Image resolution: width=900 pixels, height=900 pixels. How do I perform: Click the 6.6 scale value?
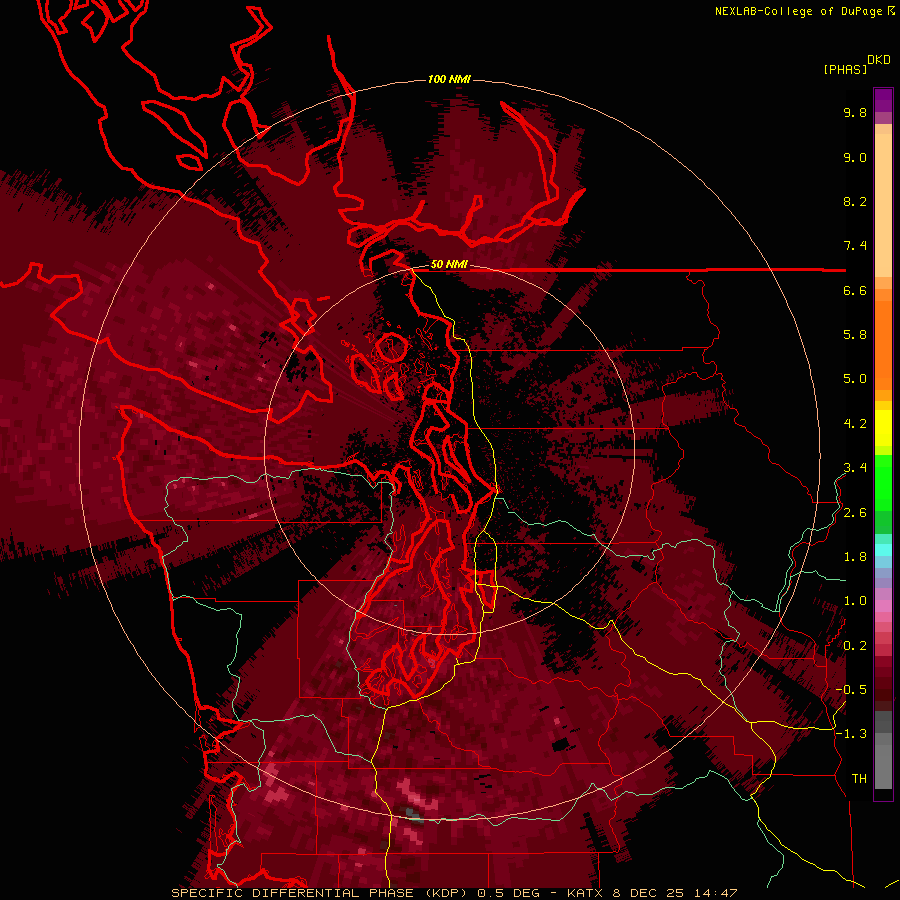pyautogui.click(x=855, y=290)
